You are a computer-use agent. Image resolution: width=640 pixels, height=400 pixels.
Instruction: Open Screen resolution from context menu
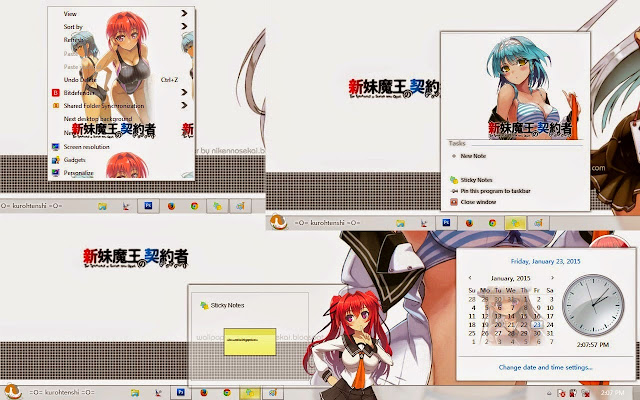[87, 147]
